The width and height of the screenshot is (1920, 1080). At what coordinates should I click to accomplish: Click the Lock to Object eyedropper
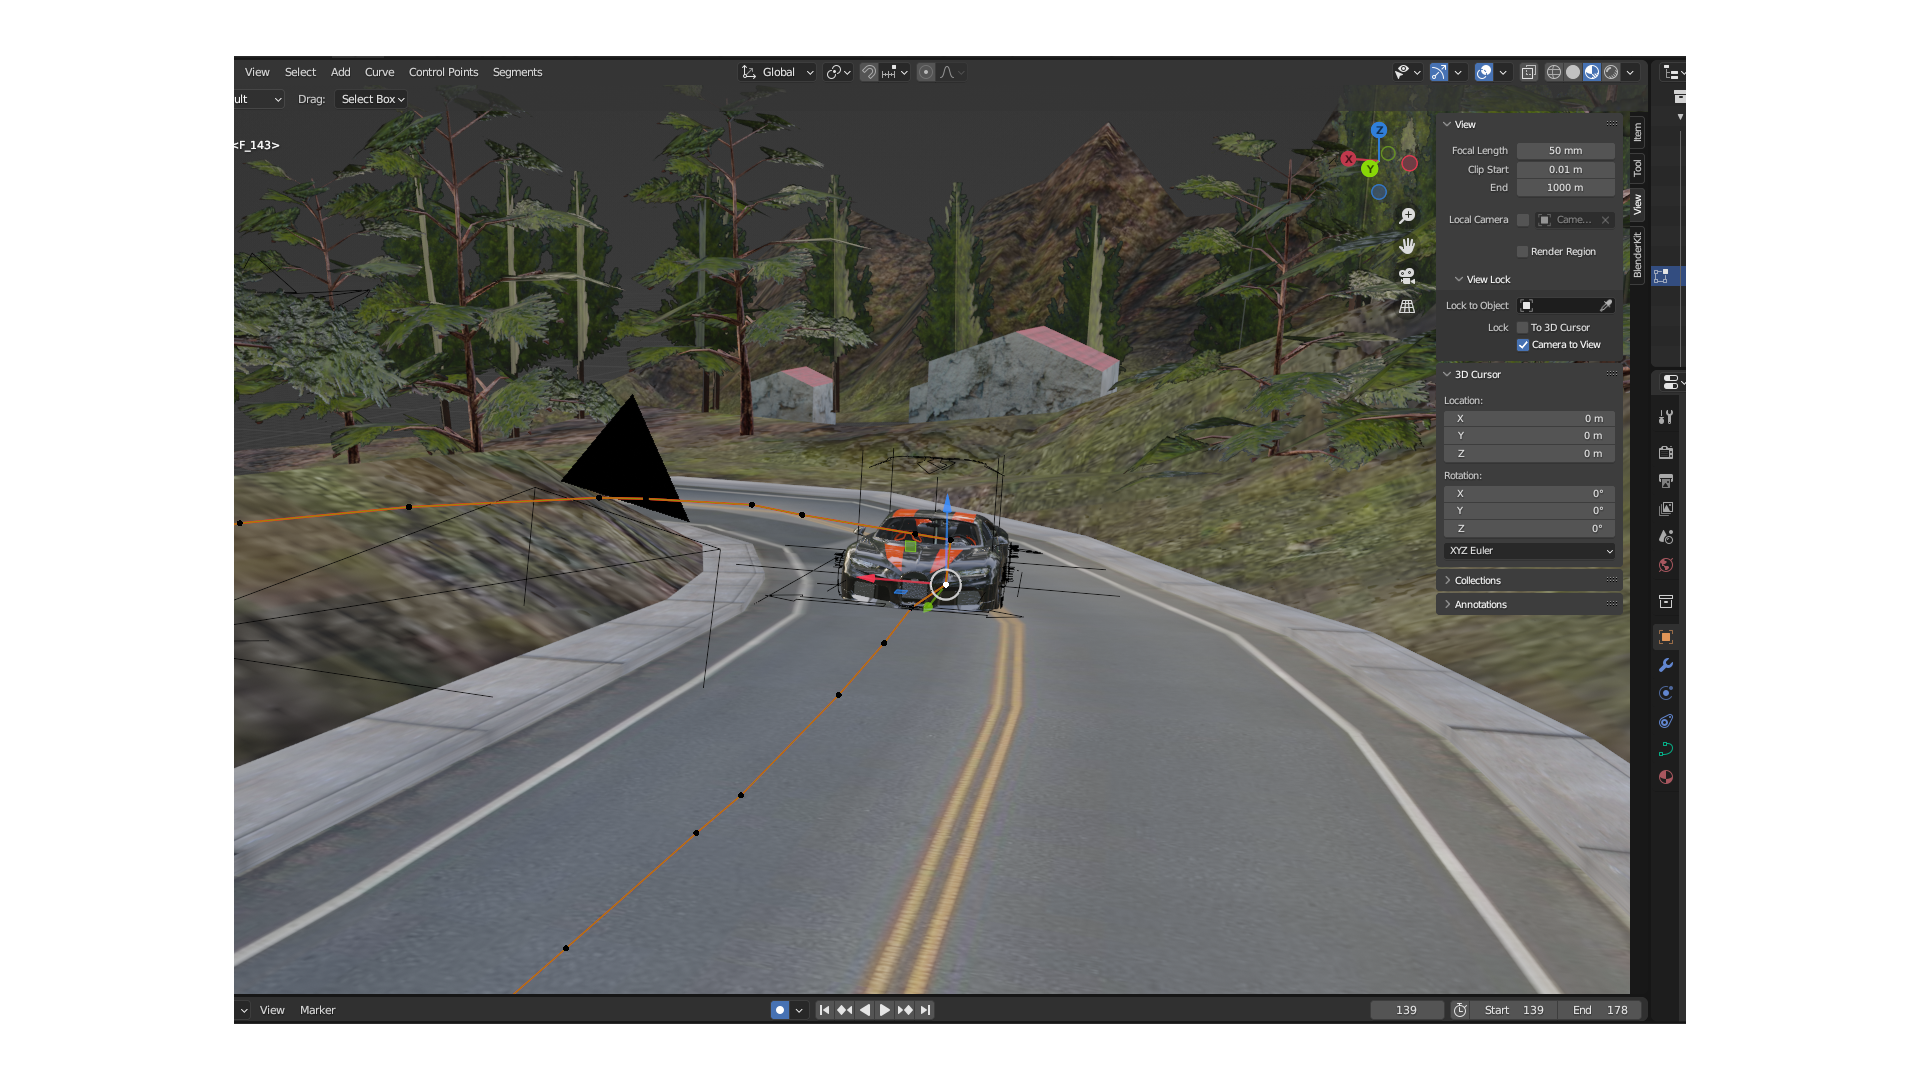click(1606, 306)
